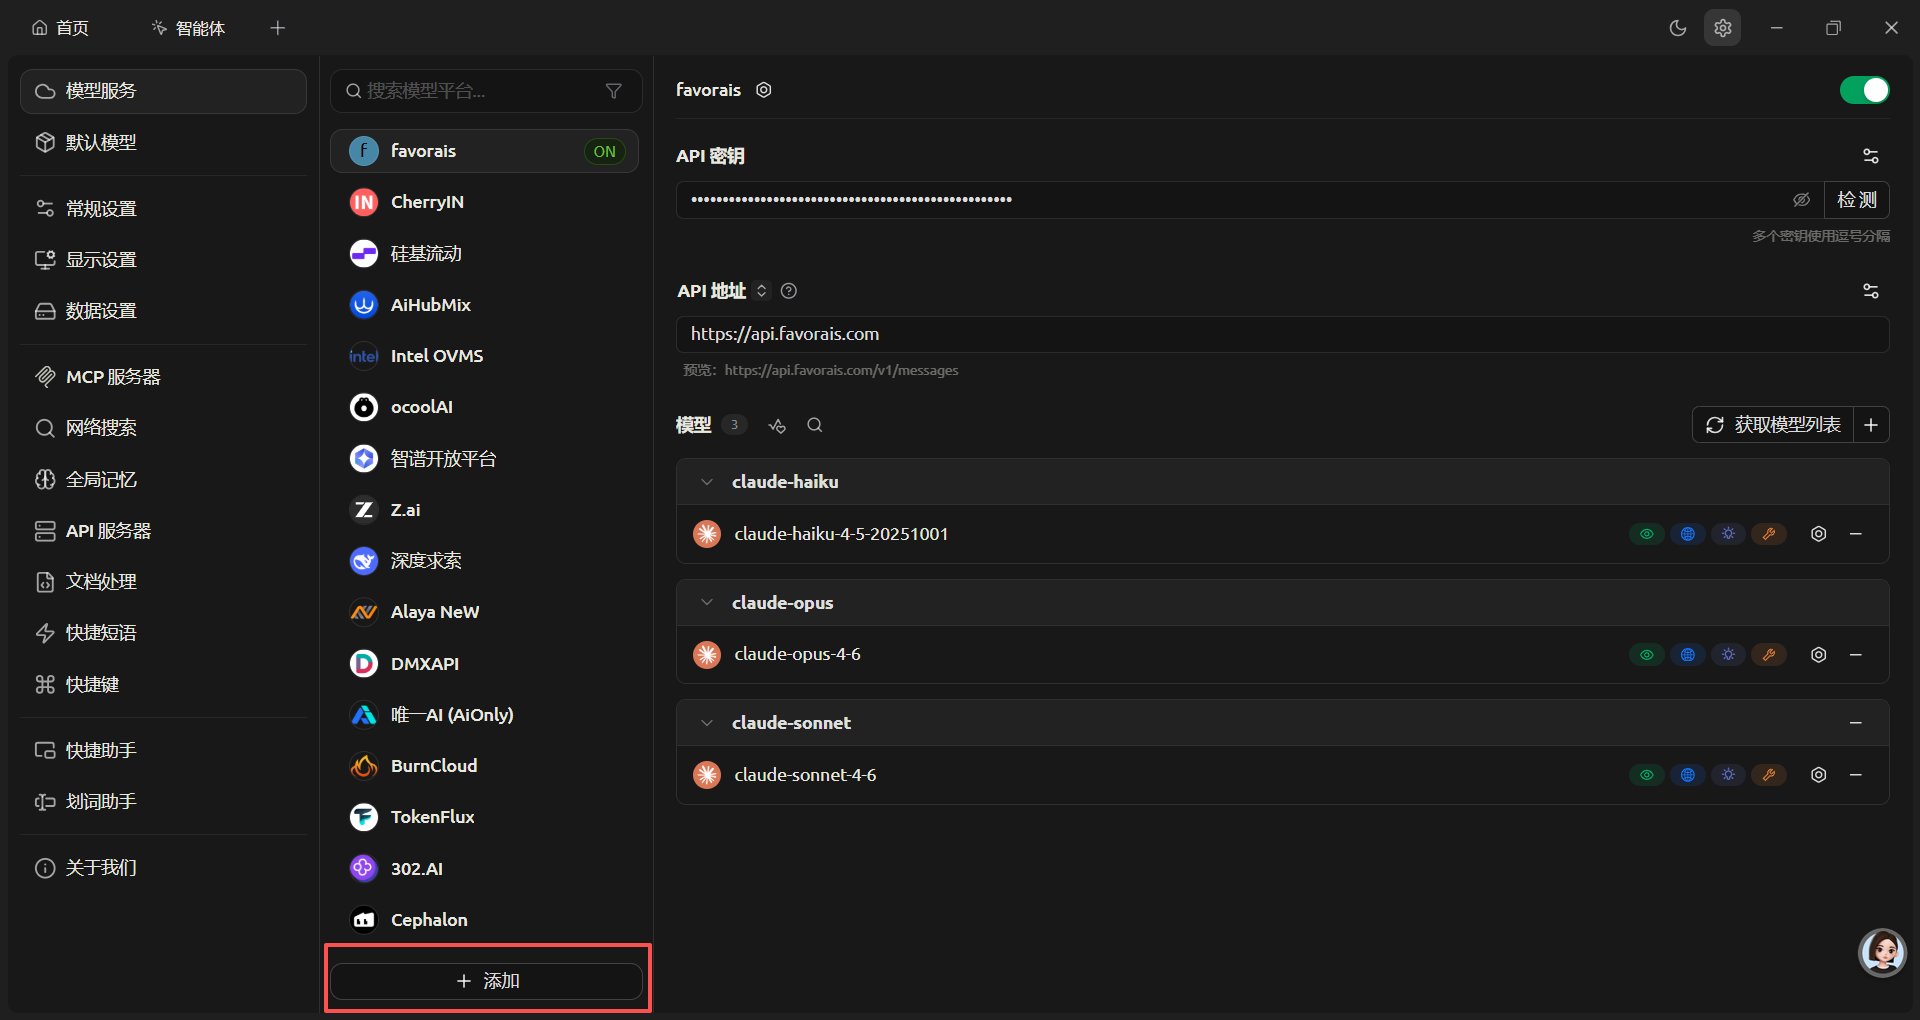Viewport: 1920px width, 1020px height.
Task: Remove claude-opus-4-6 model
Action: 1856,655
